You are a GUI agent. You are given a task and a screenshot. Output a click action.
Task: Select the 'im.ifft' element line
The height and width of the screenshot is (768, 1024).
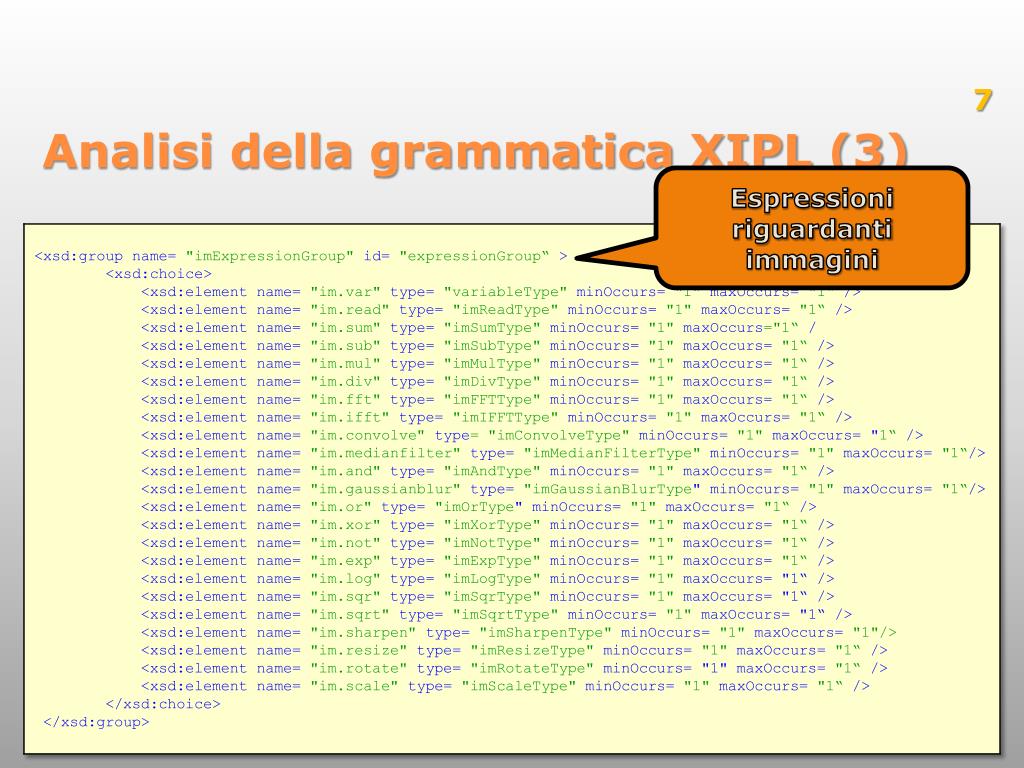(496, 417)
